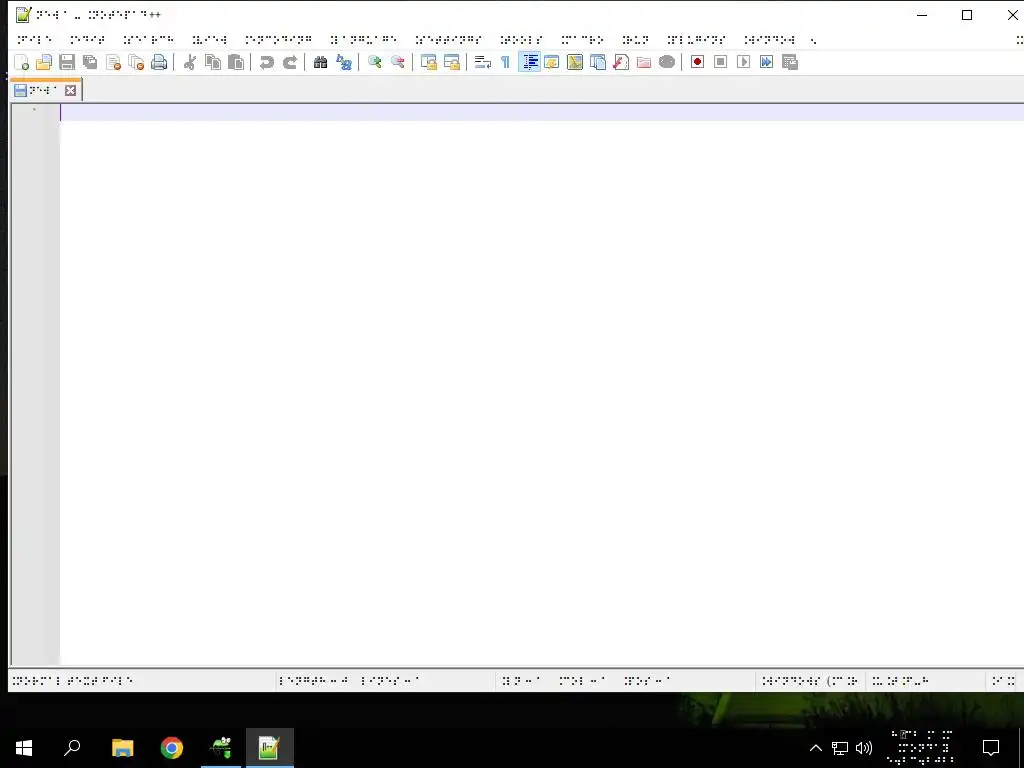Toggle word wrap in the toolbar
This screenshot has width=1024, height=768.
tap(482, 62)
